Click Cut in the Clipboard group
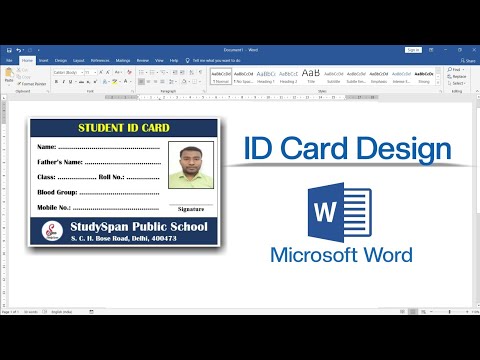Screen dimensions: 480x360 (23, 70)
